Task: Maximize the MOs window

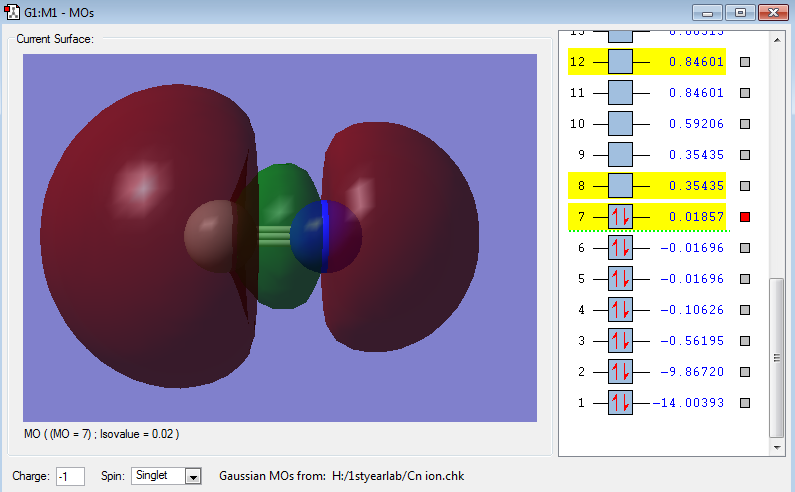Action: pos(740,13)
